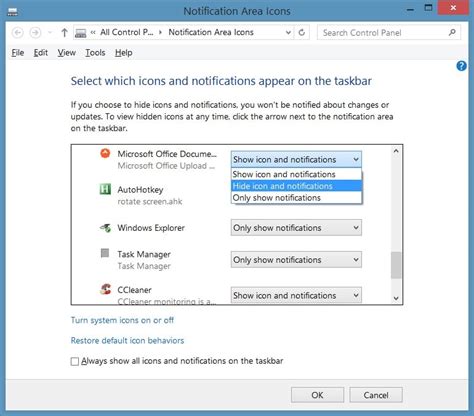Click the list scrollbar down arrow
The width and height of the screenshot is (474, 416).
click(396, 298)
